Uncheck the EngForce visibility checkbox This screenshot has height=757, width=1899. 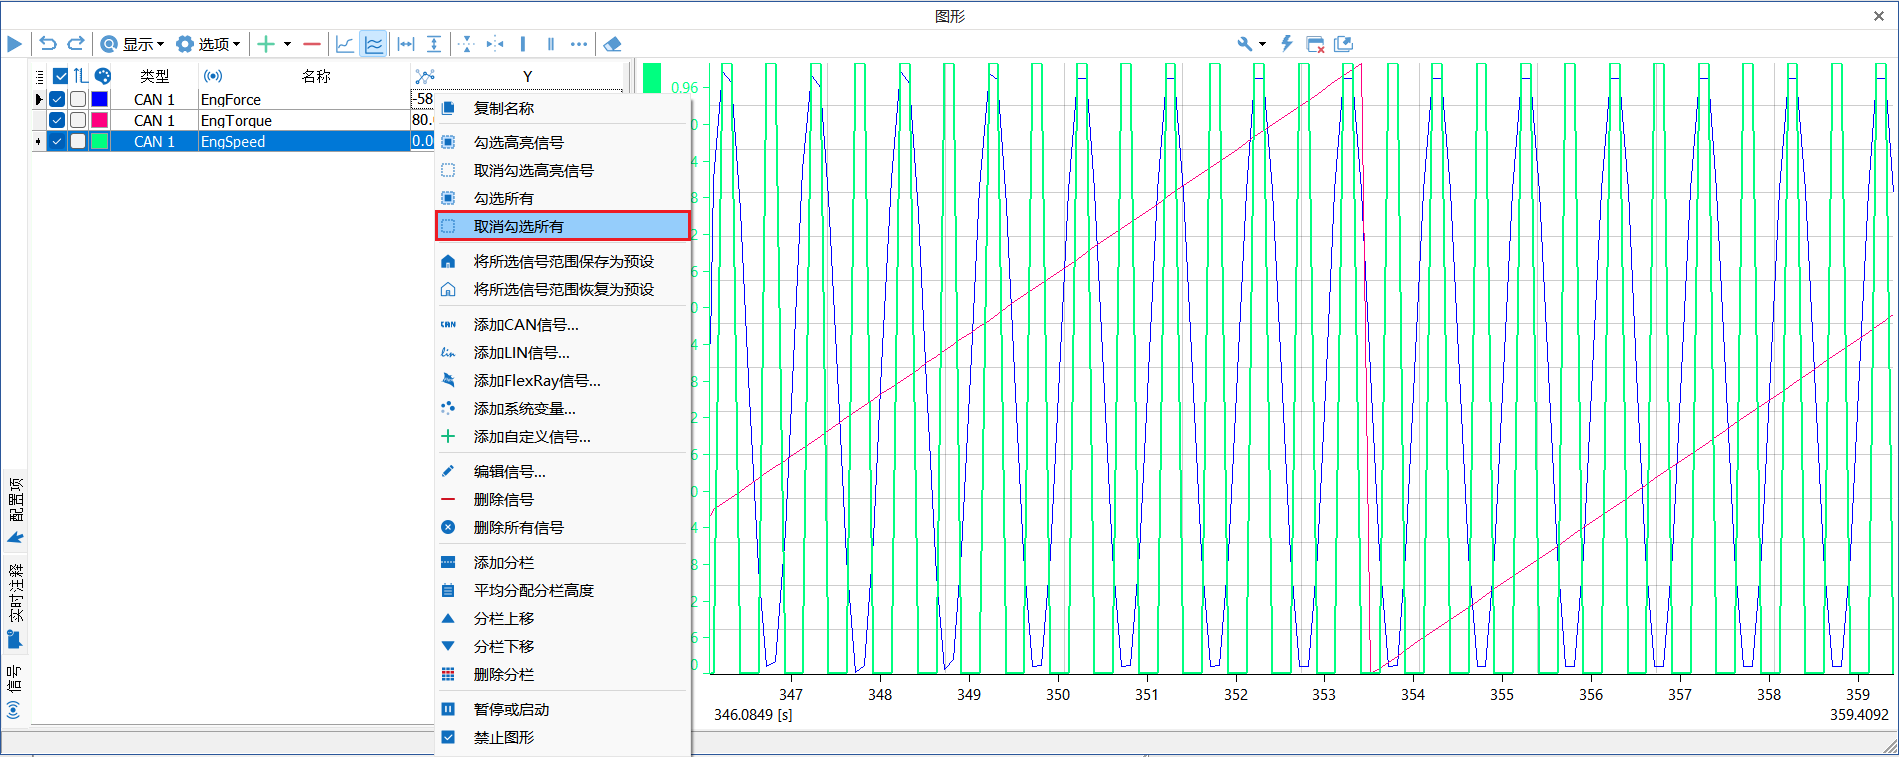point(57,99)
